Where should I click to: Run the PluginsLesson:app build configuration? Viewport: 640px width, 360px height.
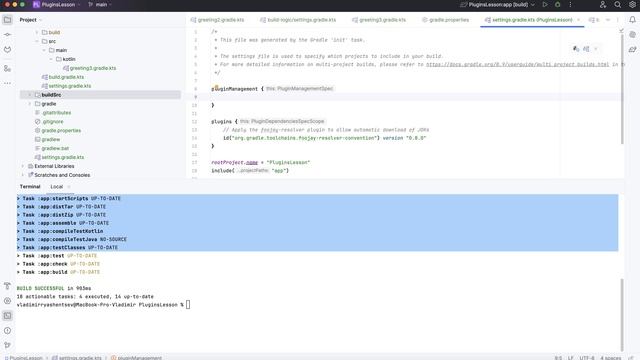545,4
